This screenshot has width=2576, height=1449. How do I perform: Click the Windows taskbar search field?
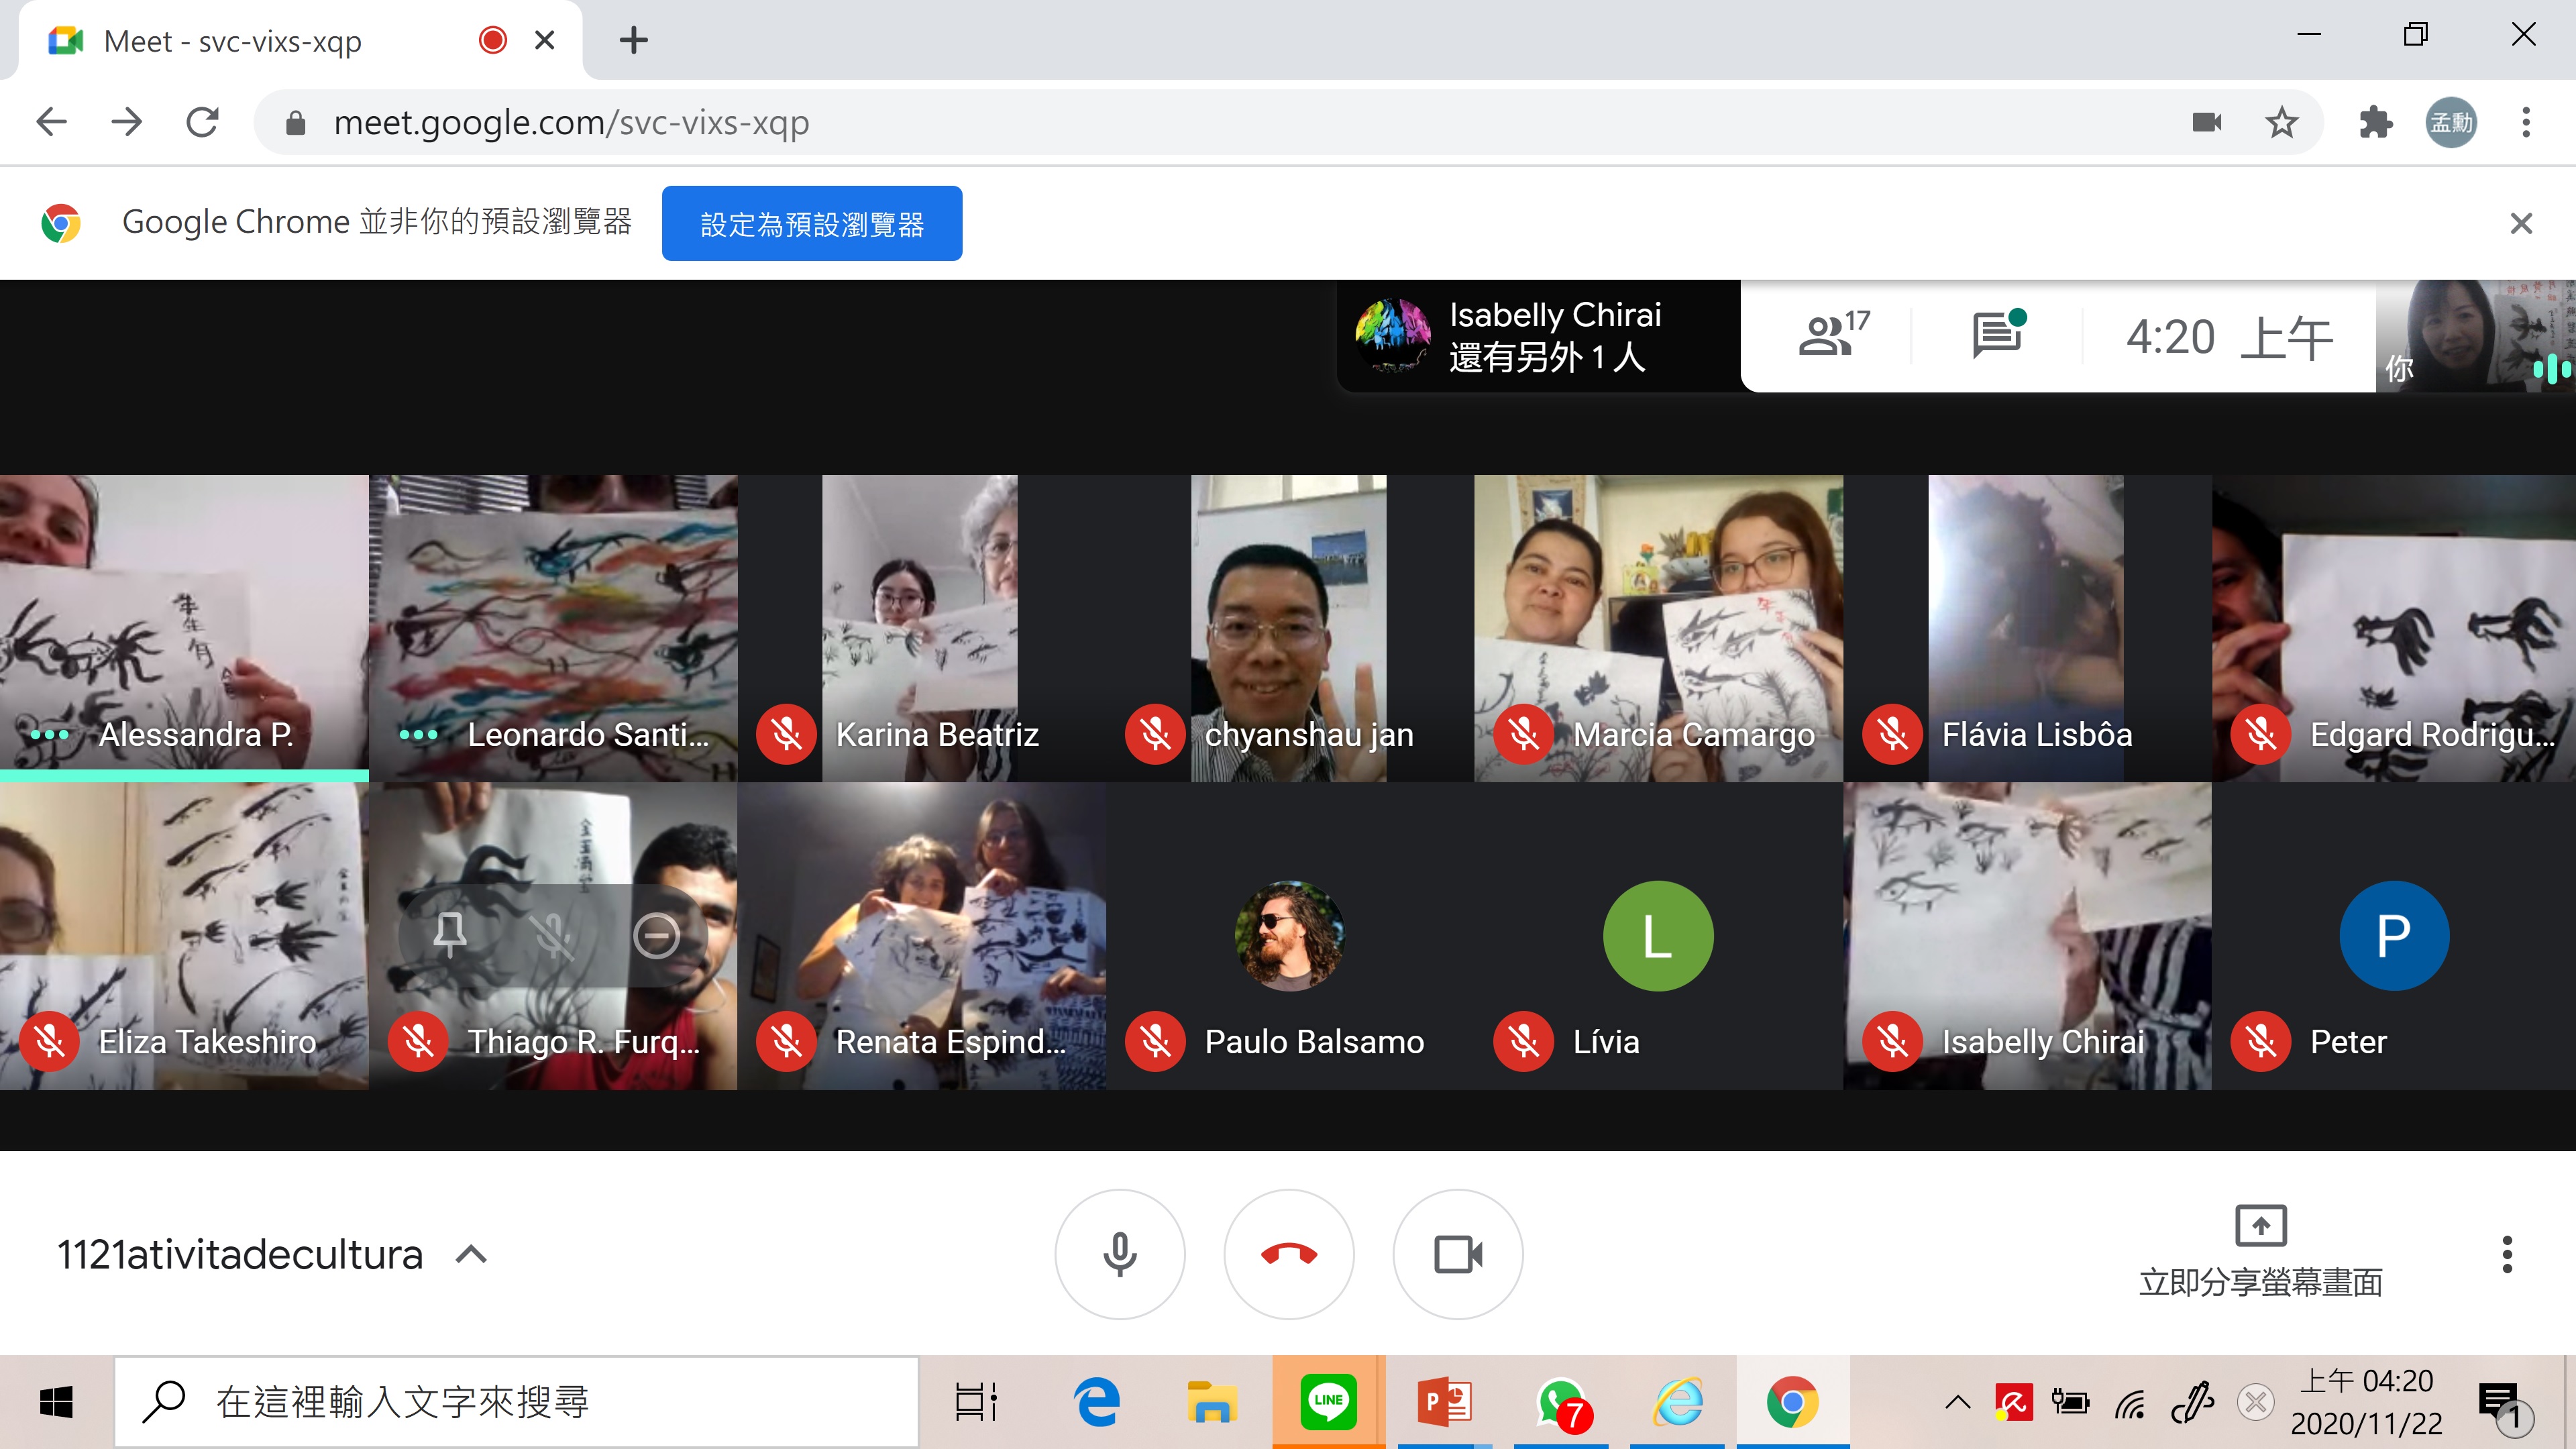click(x=516, y=1402)
